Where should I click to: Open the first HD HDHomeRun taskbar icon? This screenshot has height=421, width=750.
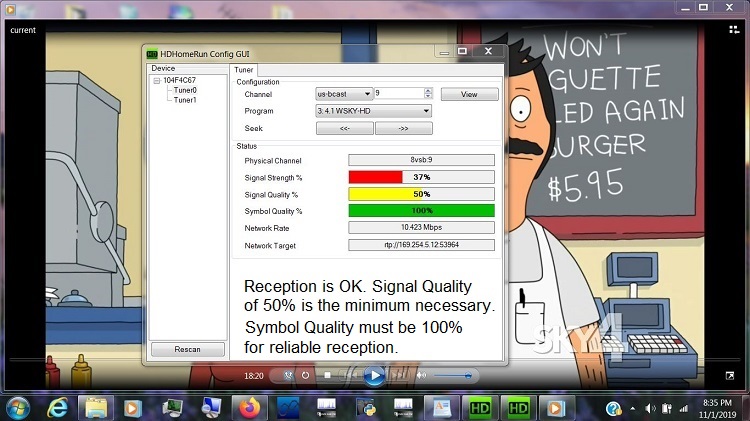(480, 408)
